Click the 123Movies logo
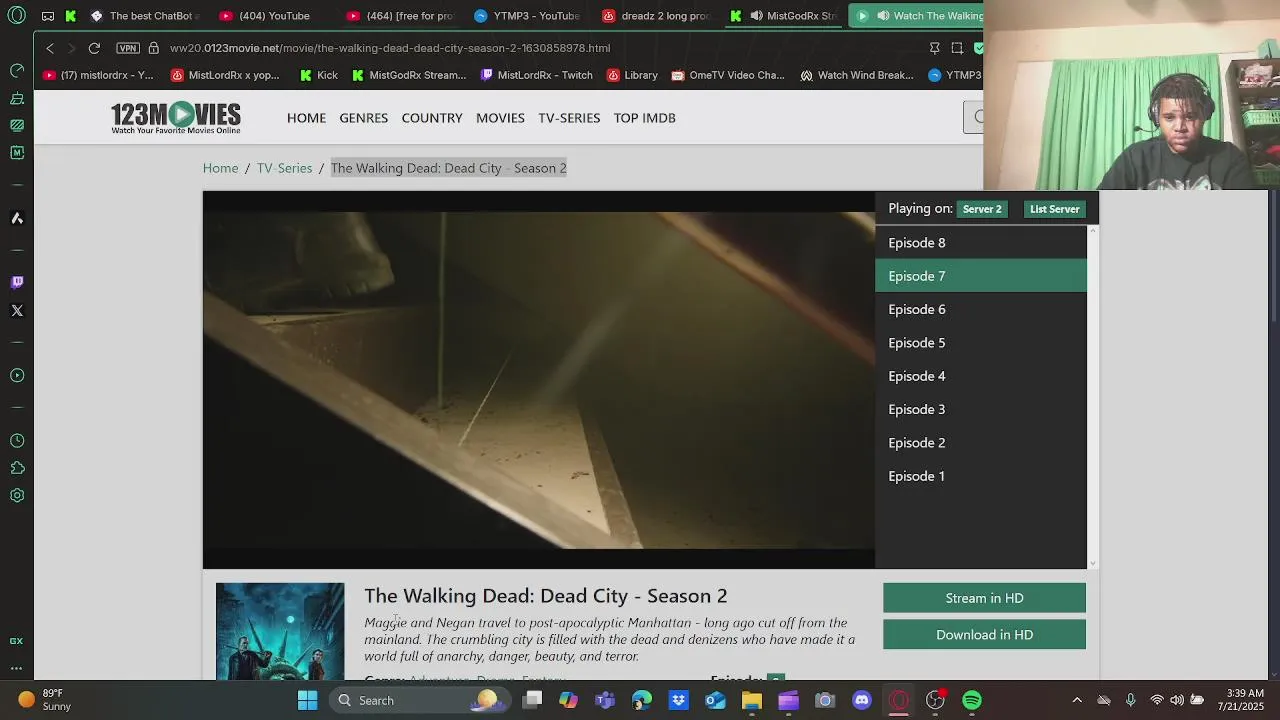 click(x=176, y=118)
